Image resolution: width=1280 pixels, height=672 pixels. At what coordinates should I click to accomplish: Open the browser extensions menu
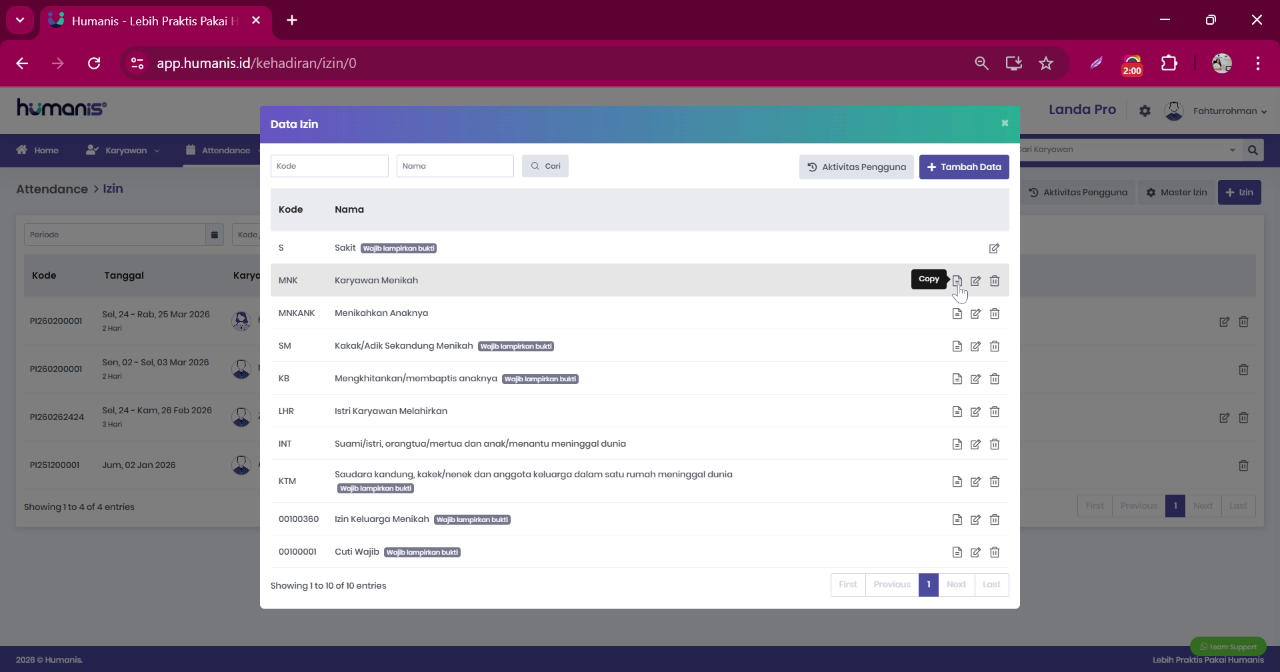click(x=1169, y=63)
